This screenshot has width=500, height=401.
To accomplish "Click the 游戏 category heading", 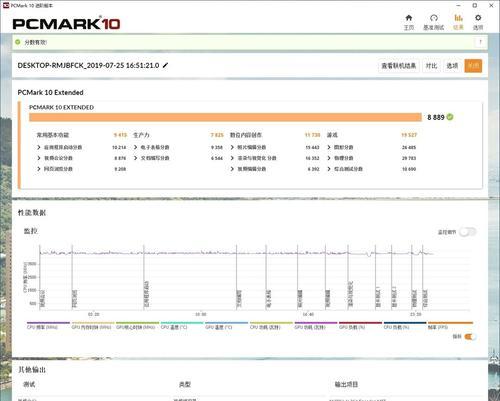I will [x=332, y=135].
